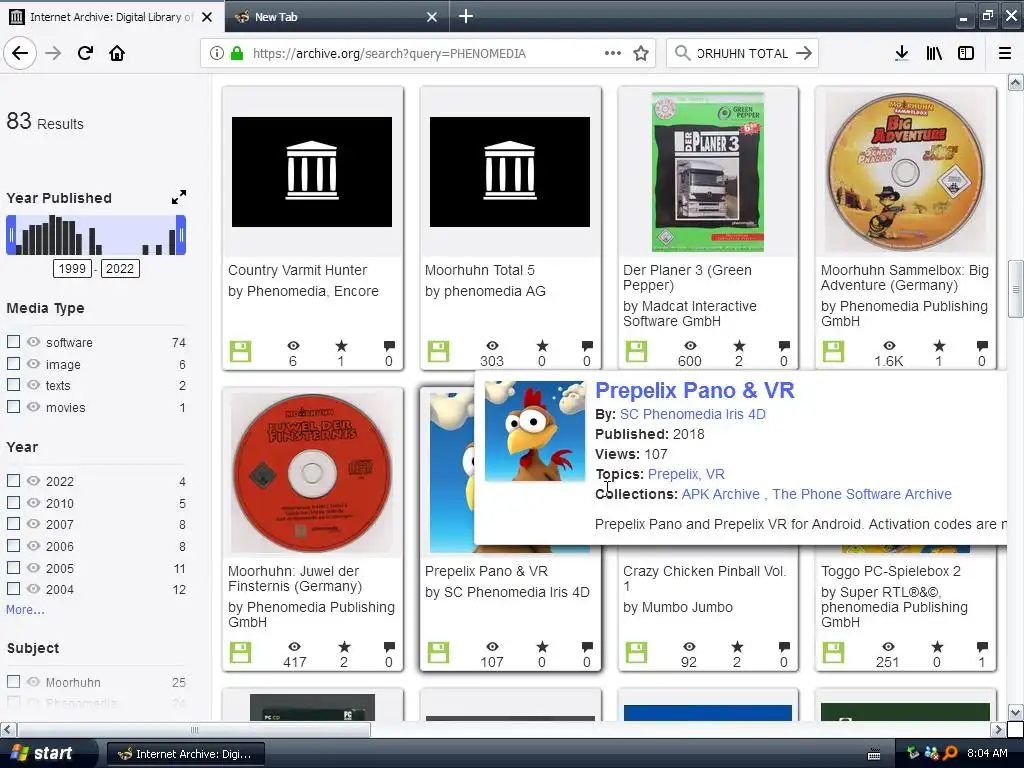Click the green secure connection padlock

point(237,53)
